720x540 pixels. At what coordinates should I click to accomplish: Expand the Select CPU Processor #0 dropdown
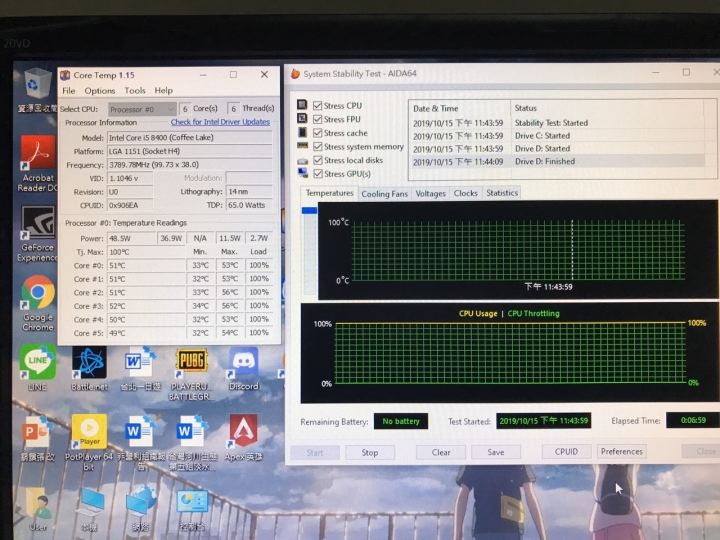pyautogui.click(x=142, y=109)
